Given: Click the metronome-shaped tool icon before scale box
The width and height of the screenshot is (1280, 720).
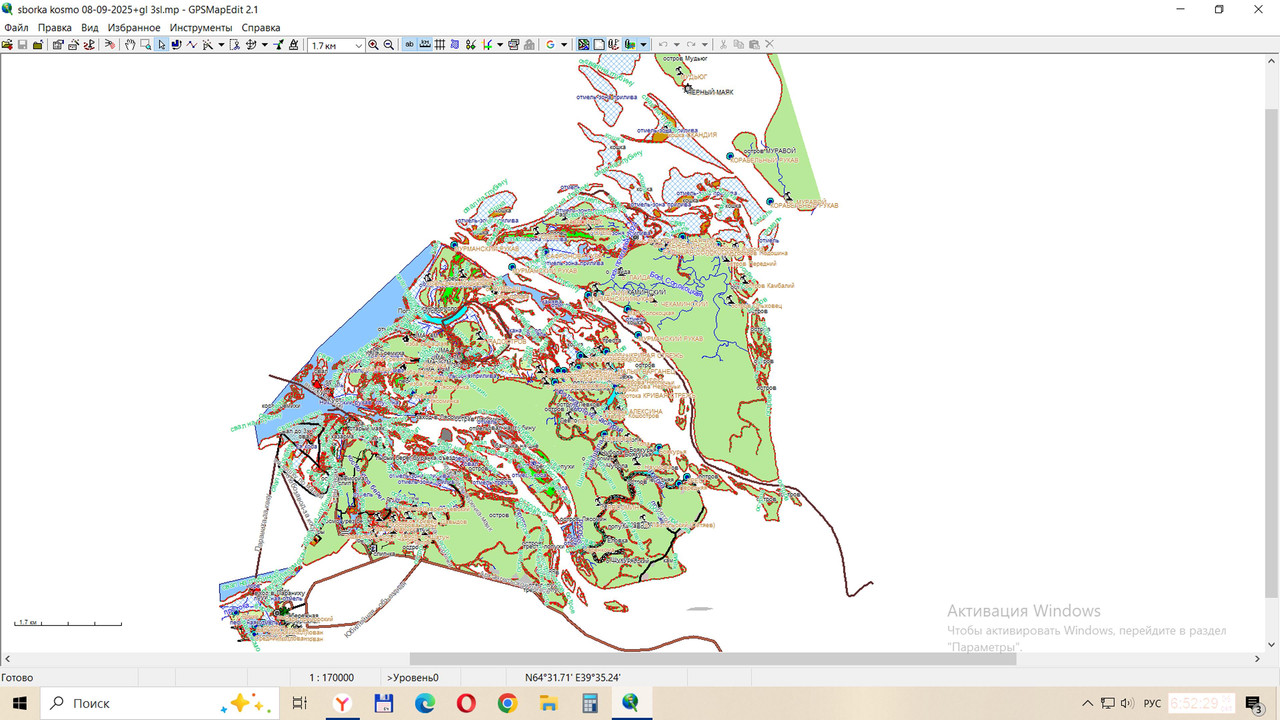Looking at the screenshot, I should [294, 45].
